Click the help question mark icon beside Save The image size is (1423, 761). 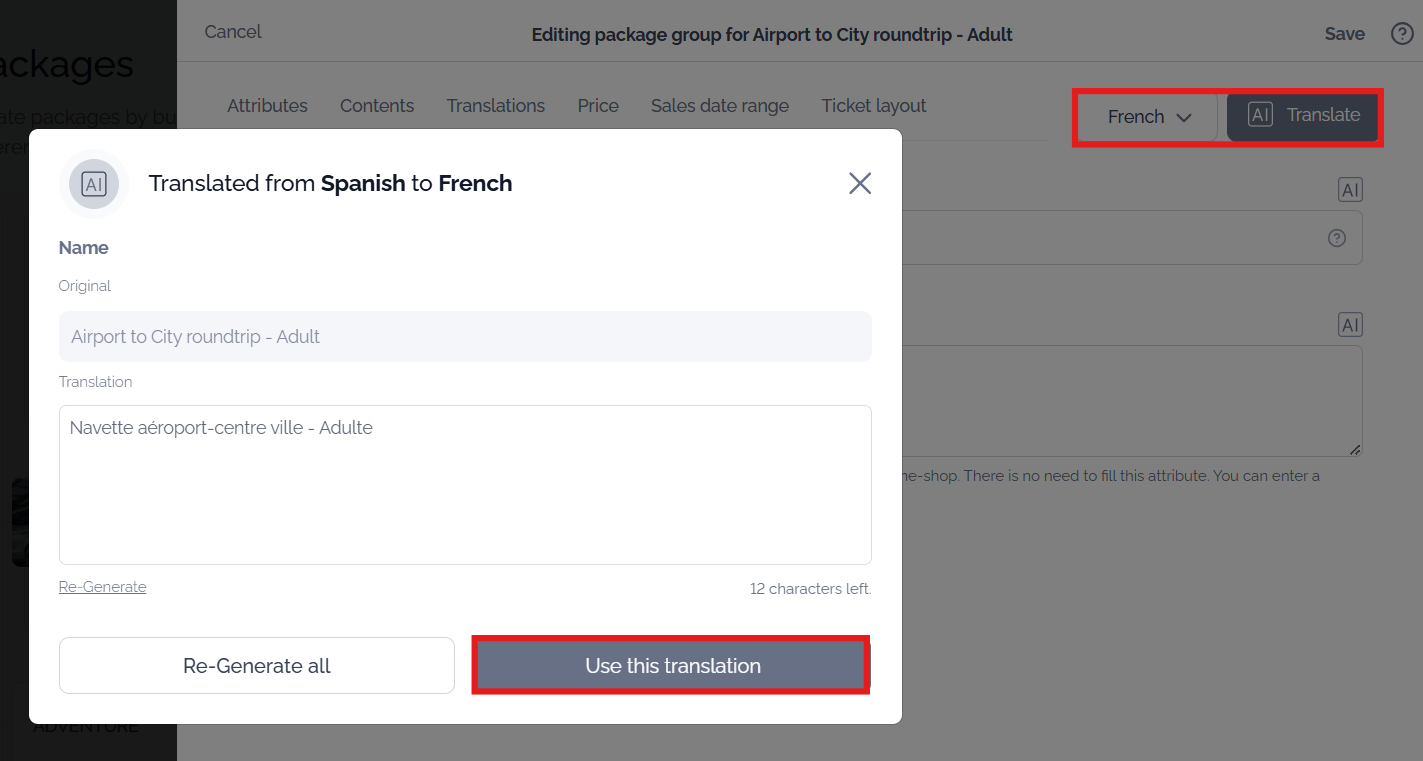[x=1402, y=34]
